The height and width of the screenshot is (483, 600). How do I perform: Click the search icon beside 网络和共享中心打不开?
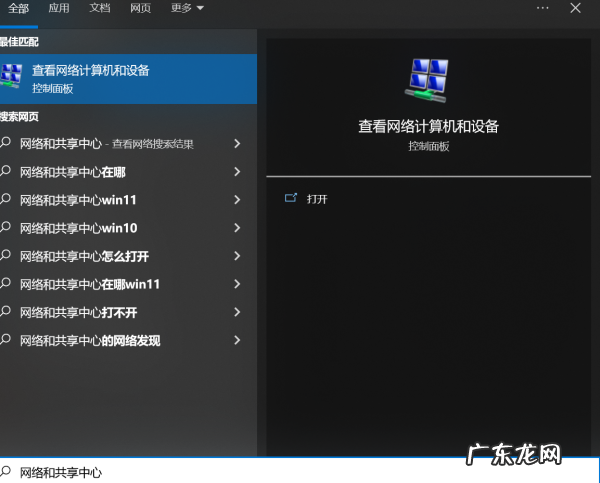click(x=6, y=312)
